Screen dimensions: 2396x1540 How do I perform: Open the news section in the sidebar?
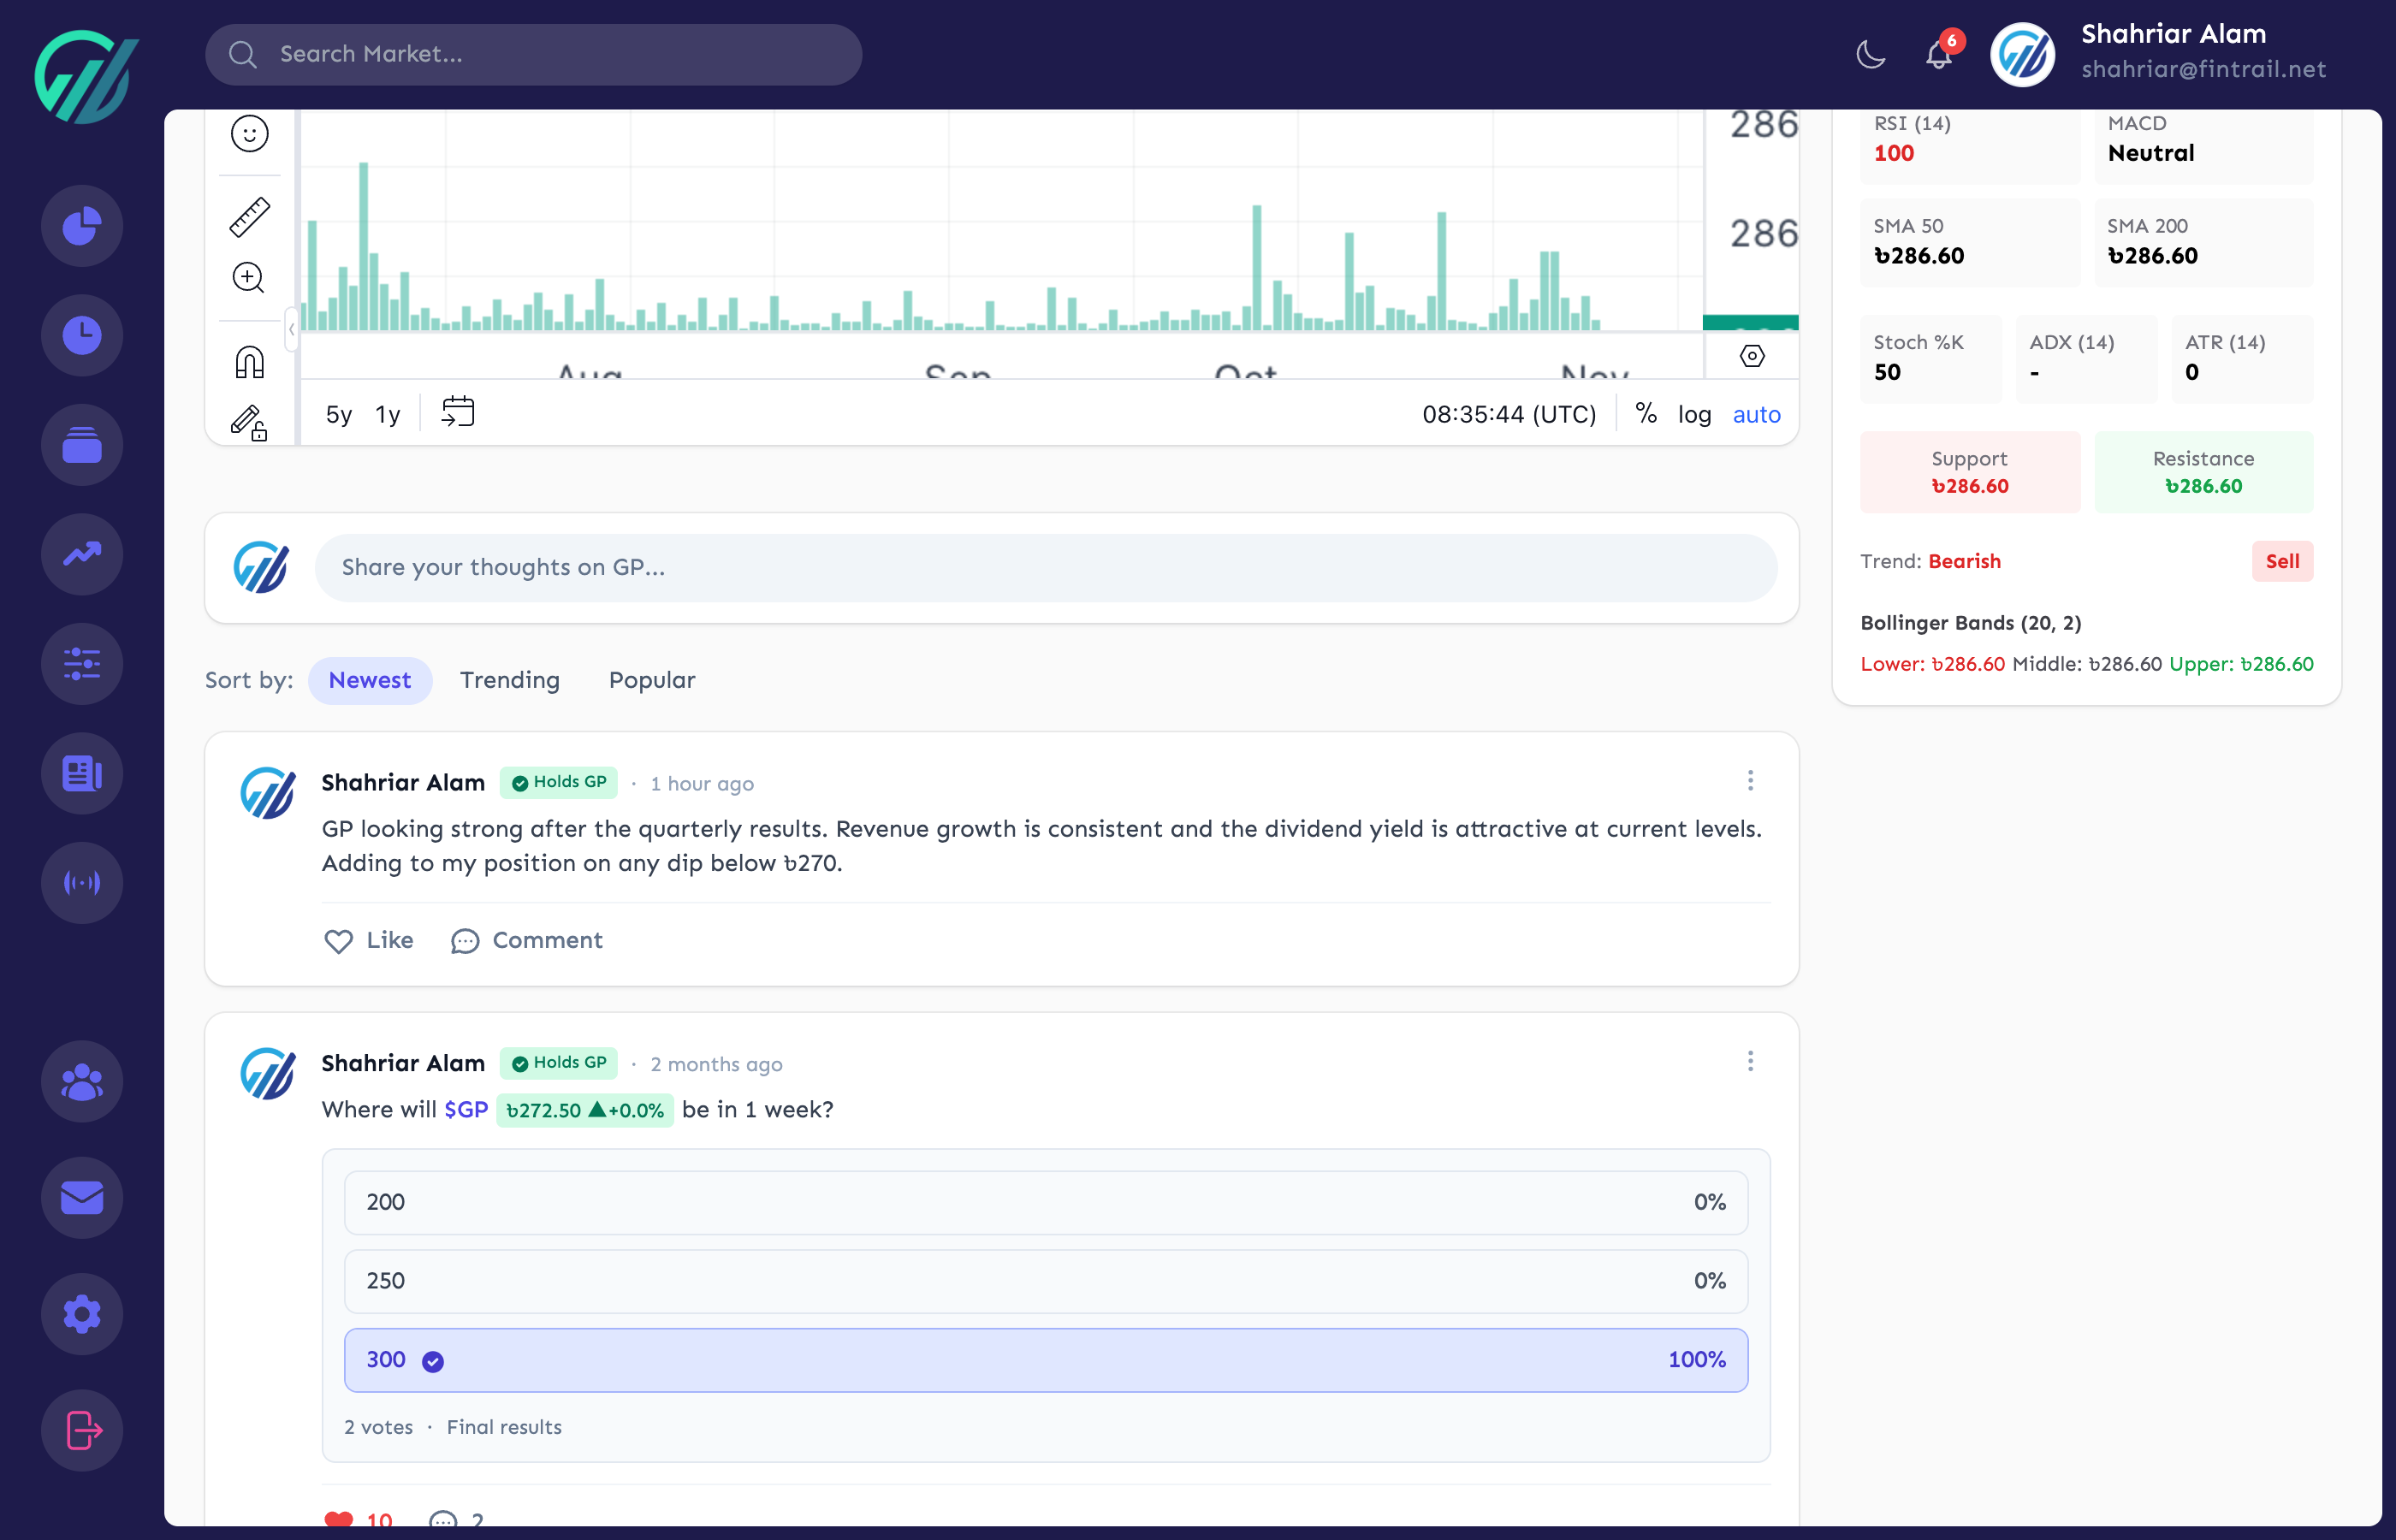(82, 772)
